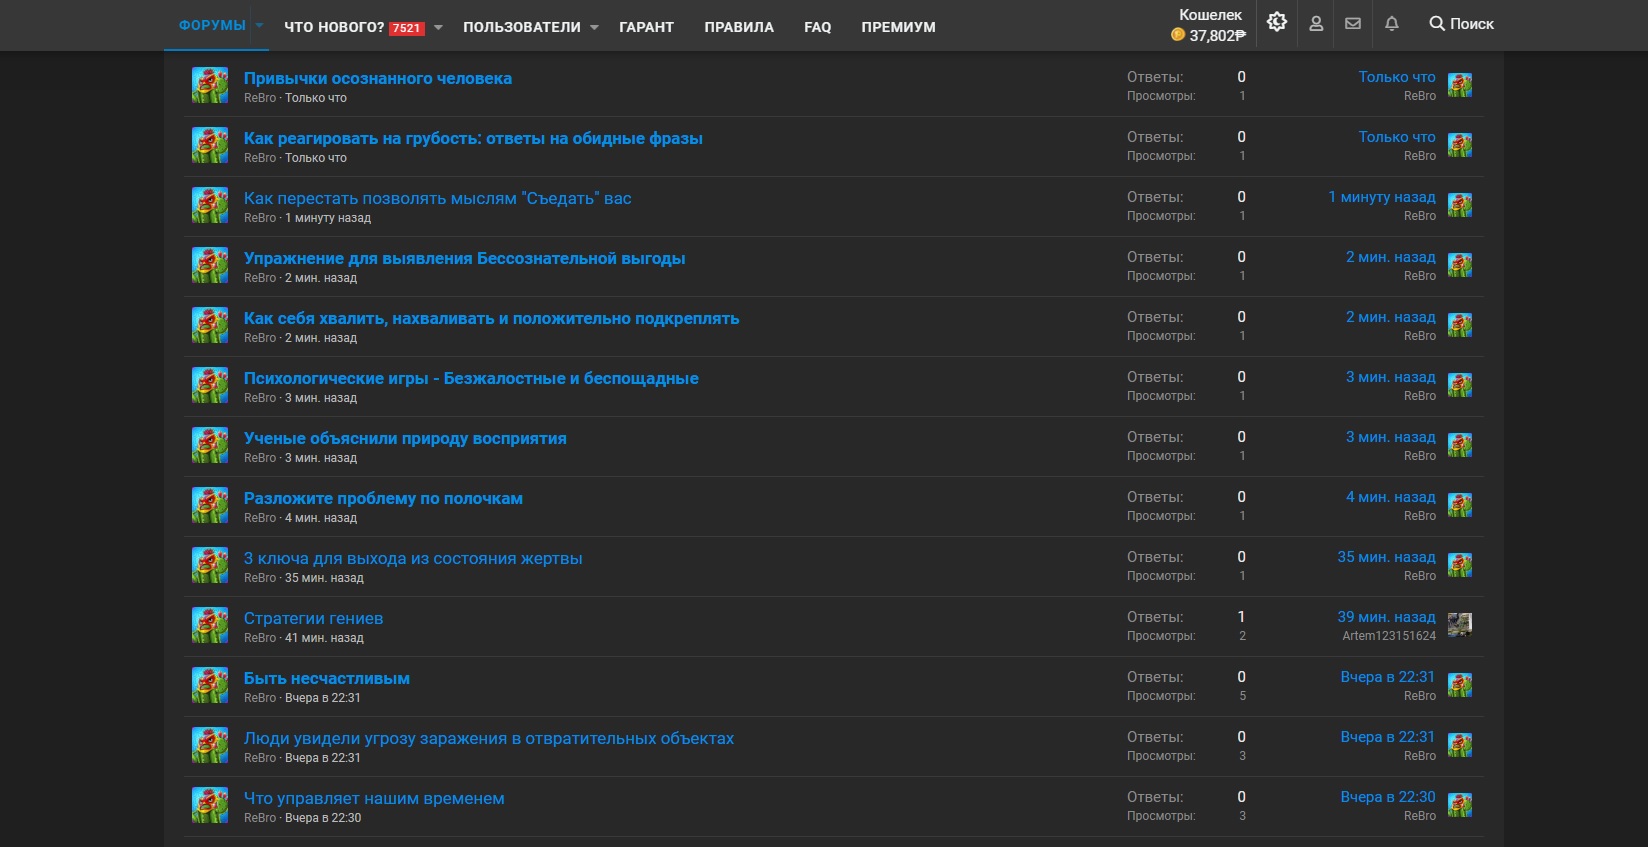The image size is (1648, 847).
Task: Open thread Быть несчастливым
Action: pyautogui.click(x=327, y=678)
